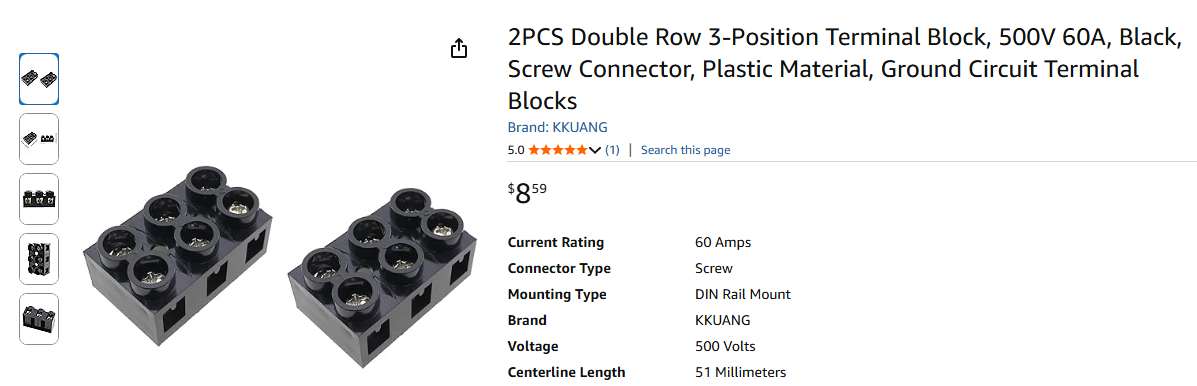
Task: Click the Search this page link
Action: 686,150
